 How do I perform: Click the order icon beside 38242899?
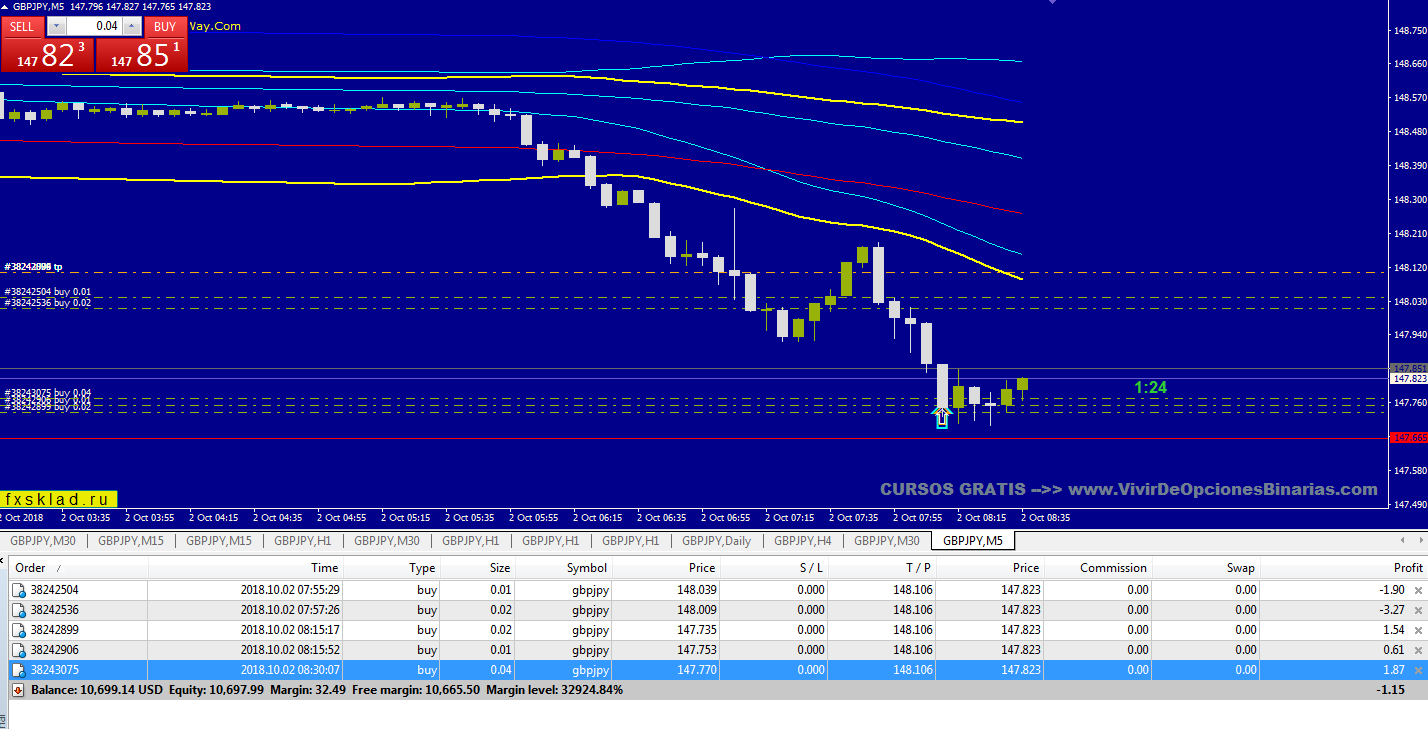pyautogui.click(x=19, y=630)
